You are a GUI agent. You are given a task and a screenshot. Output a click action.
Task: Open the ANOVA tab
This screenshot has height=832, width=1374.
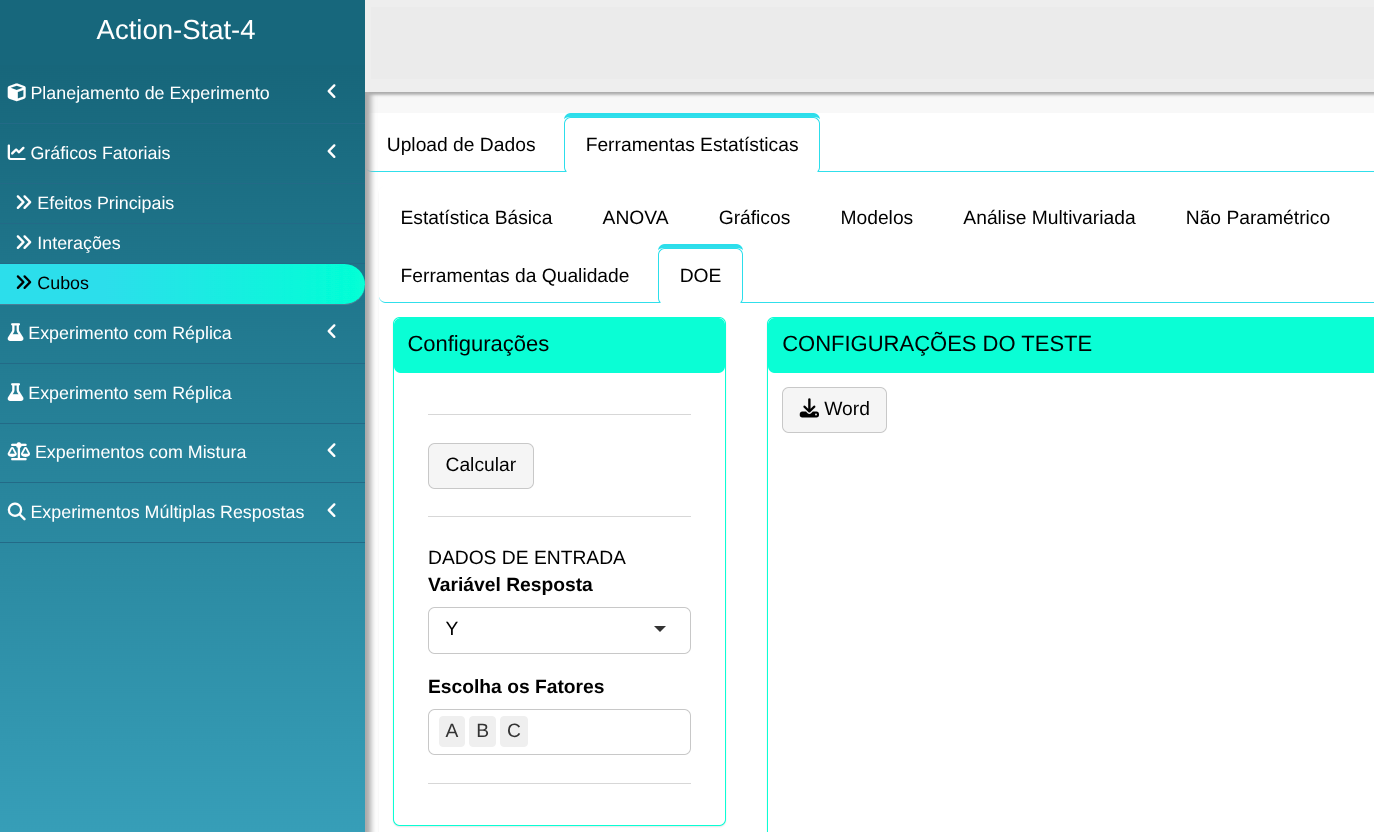click(x=635, y=218)
